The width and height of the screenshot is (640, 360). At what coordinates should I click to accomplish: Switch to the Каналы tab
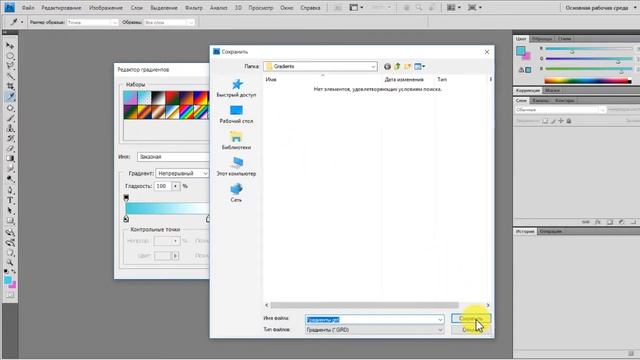click(540, 100)
